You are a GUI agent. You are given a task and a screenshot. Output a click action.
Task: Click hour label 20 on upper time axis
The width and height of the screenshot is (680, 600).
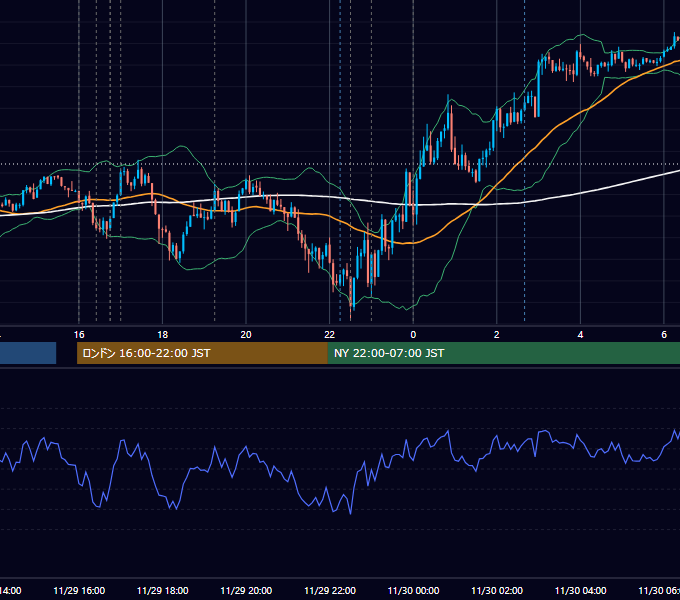pyautogui.click(x=246, y=335)
